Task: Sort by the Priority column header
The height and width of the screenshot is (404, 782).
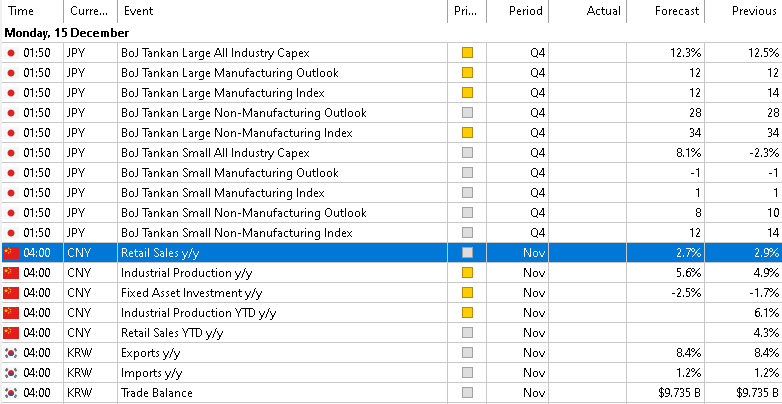Action: [466, 11]
